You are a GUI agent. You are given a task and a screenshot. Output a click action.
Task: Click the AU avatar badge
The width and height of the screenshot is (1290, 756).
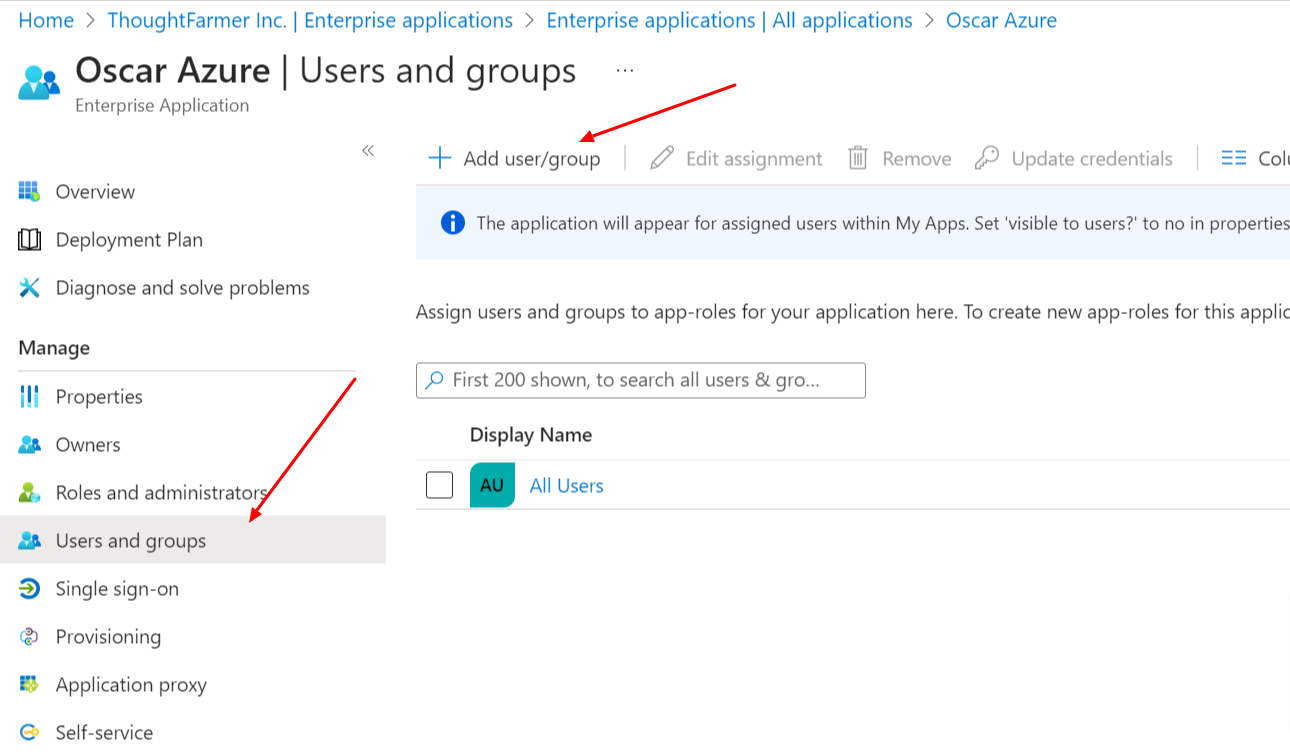coord(492,485)
